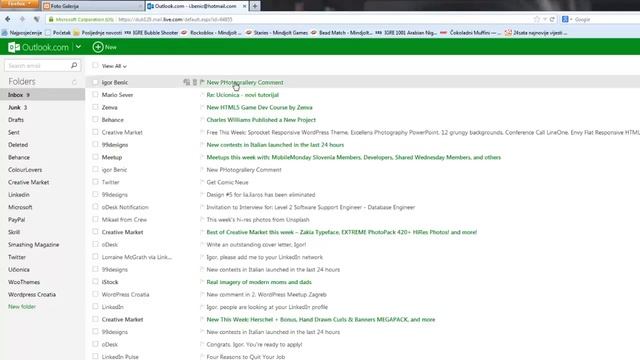Flag the New PHotograllery Comment top email
The image size is (640, 360).
(x=202, y=82)
